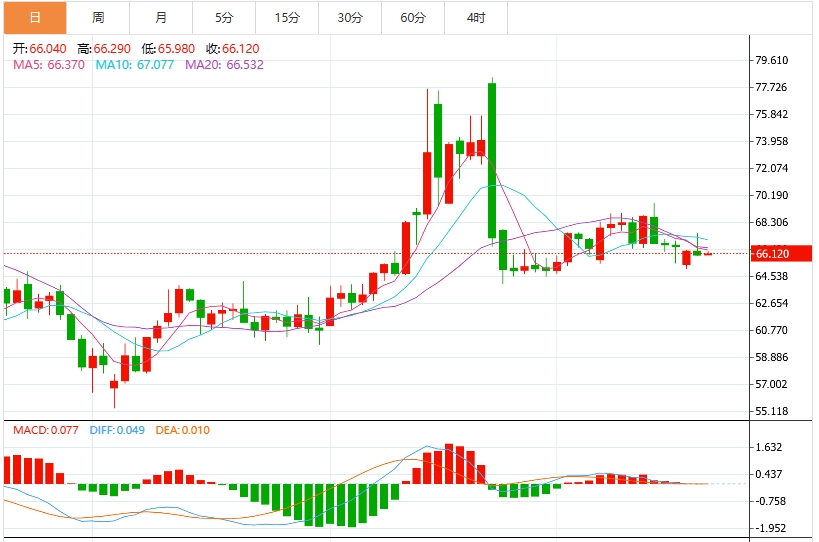Open the 5分 timeframe tab
This screenshot has height=542, width=819.
coord(224,18)
